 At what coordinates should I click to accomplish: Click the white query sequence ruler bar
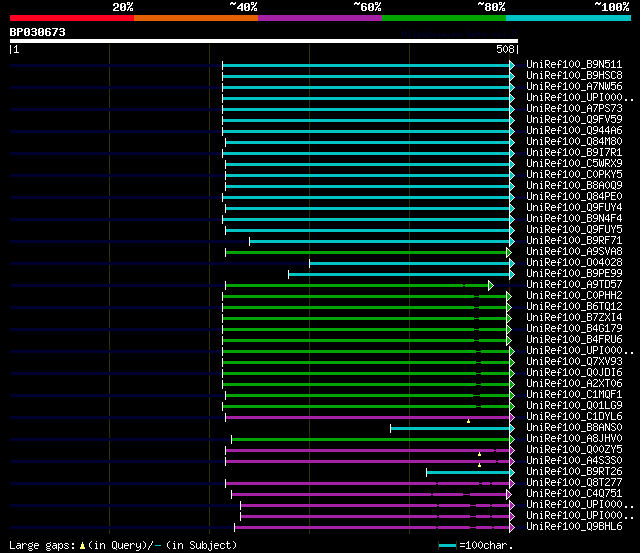pyautogui.click(x=264, y=41)
